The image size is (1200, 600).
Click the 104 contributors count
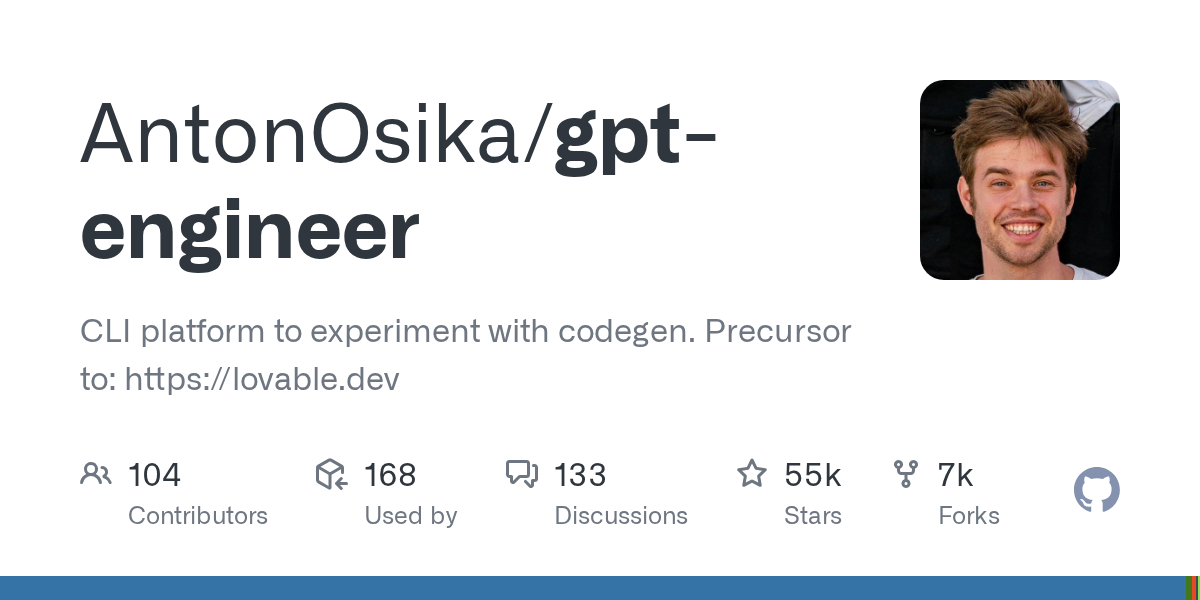tap(154, 475)
